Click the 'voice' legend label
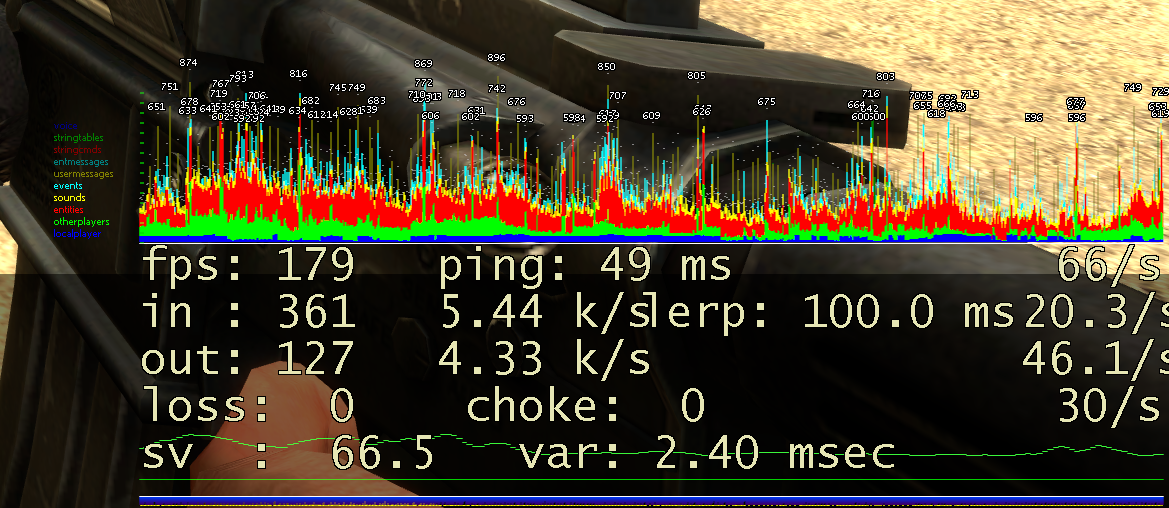Screen dimensions: 1169x508 [x=65, y=126]
